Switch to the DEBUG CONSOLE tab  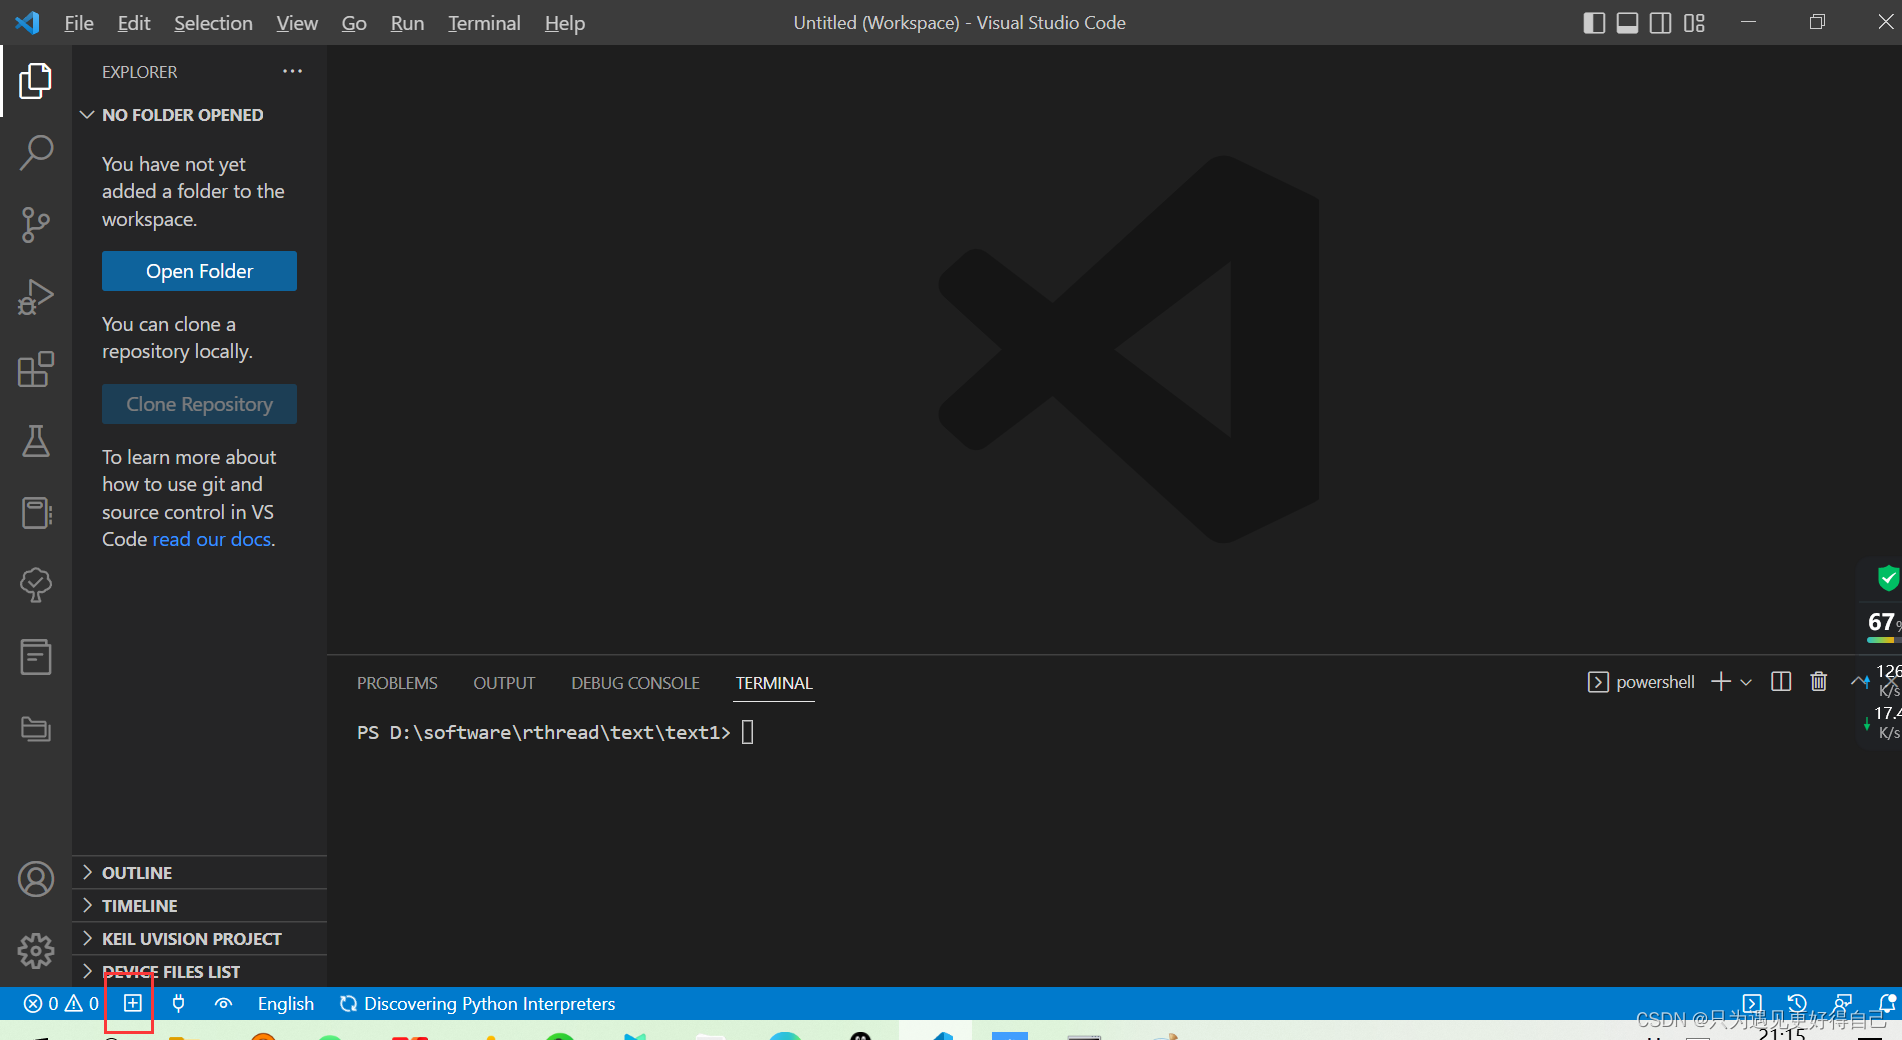click(635, 683)
